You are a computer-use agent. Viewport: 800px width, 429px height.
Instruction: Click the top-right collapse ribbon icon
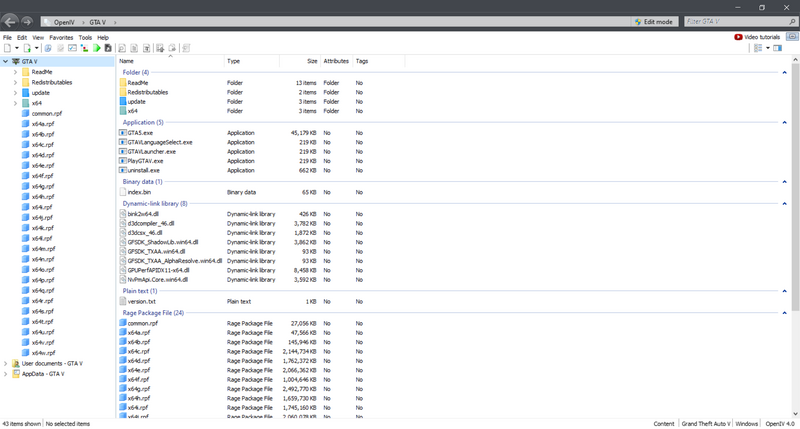pos(792,37)
